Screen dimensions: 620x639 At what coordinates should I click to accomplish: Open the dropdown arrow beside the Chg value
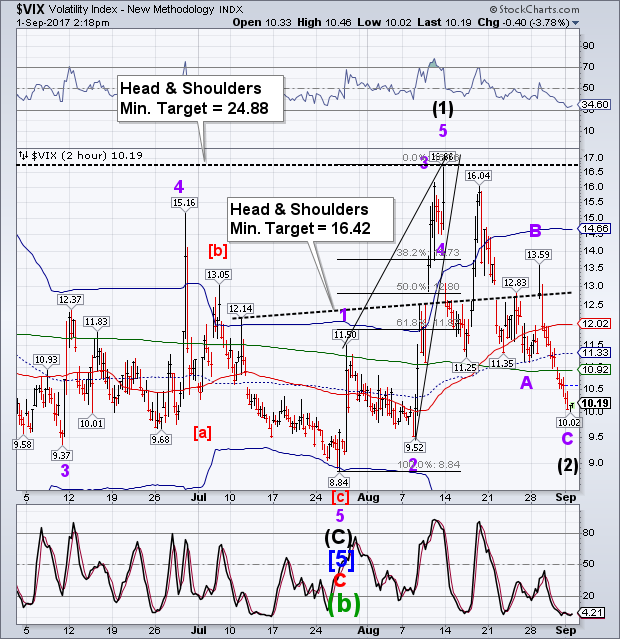tap(575, 23)
